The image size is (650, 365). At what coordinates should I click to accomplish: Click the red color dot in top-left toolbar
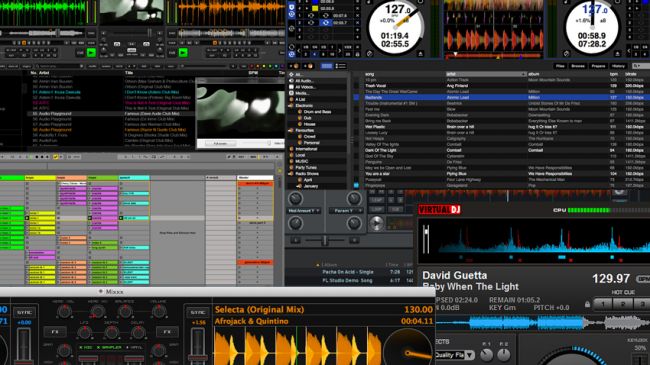coord(251,66)
